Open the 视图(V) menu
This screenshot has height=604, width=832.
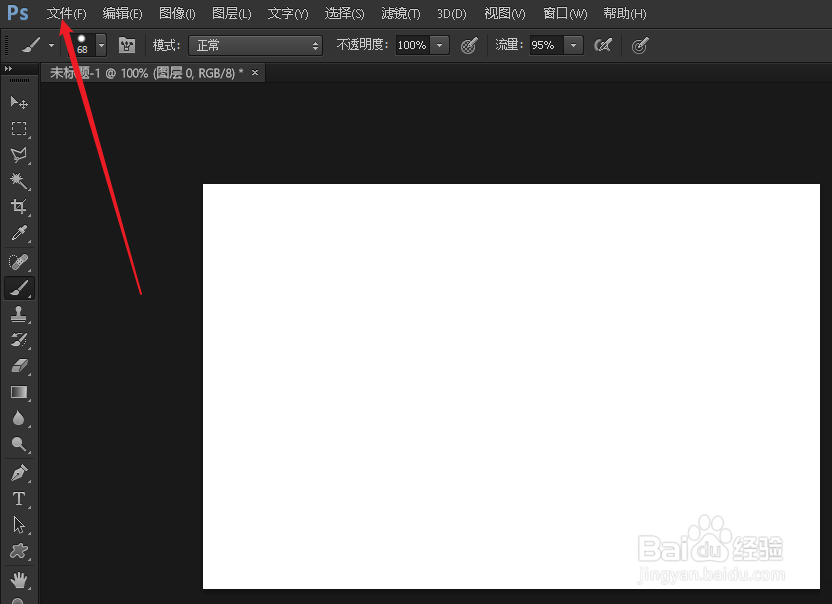point(505,13)
